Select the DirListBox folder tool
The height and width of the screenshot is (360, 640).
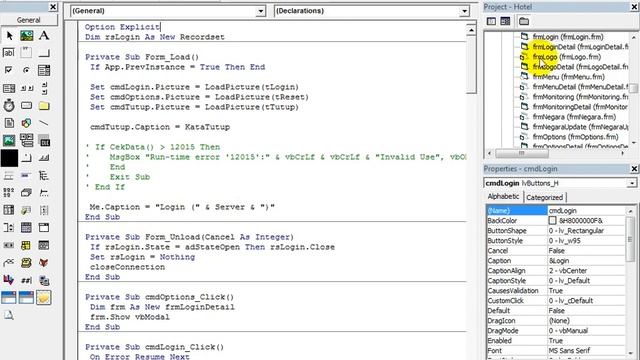(x=44, y=106)
